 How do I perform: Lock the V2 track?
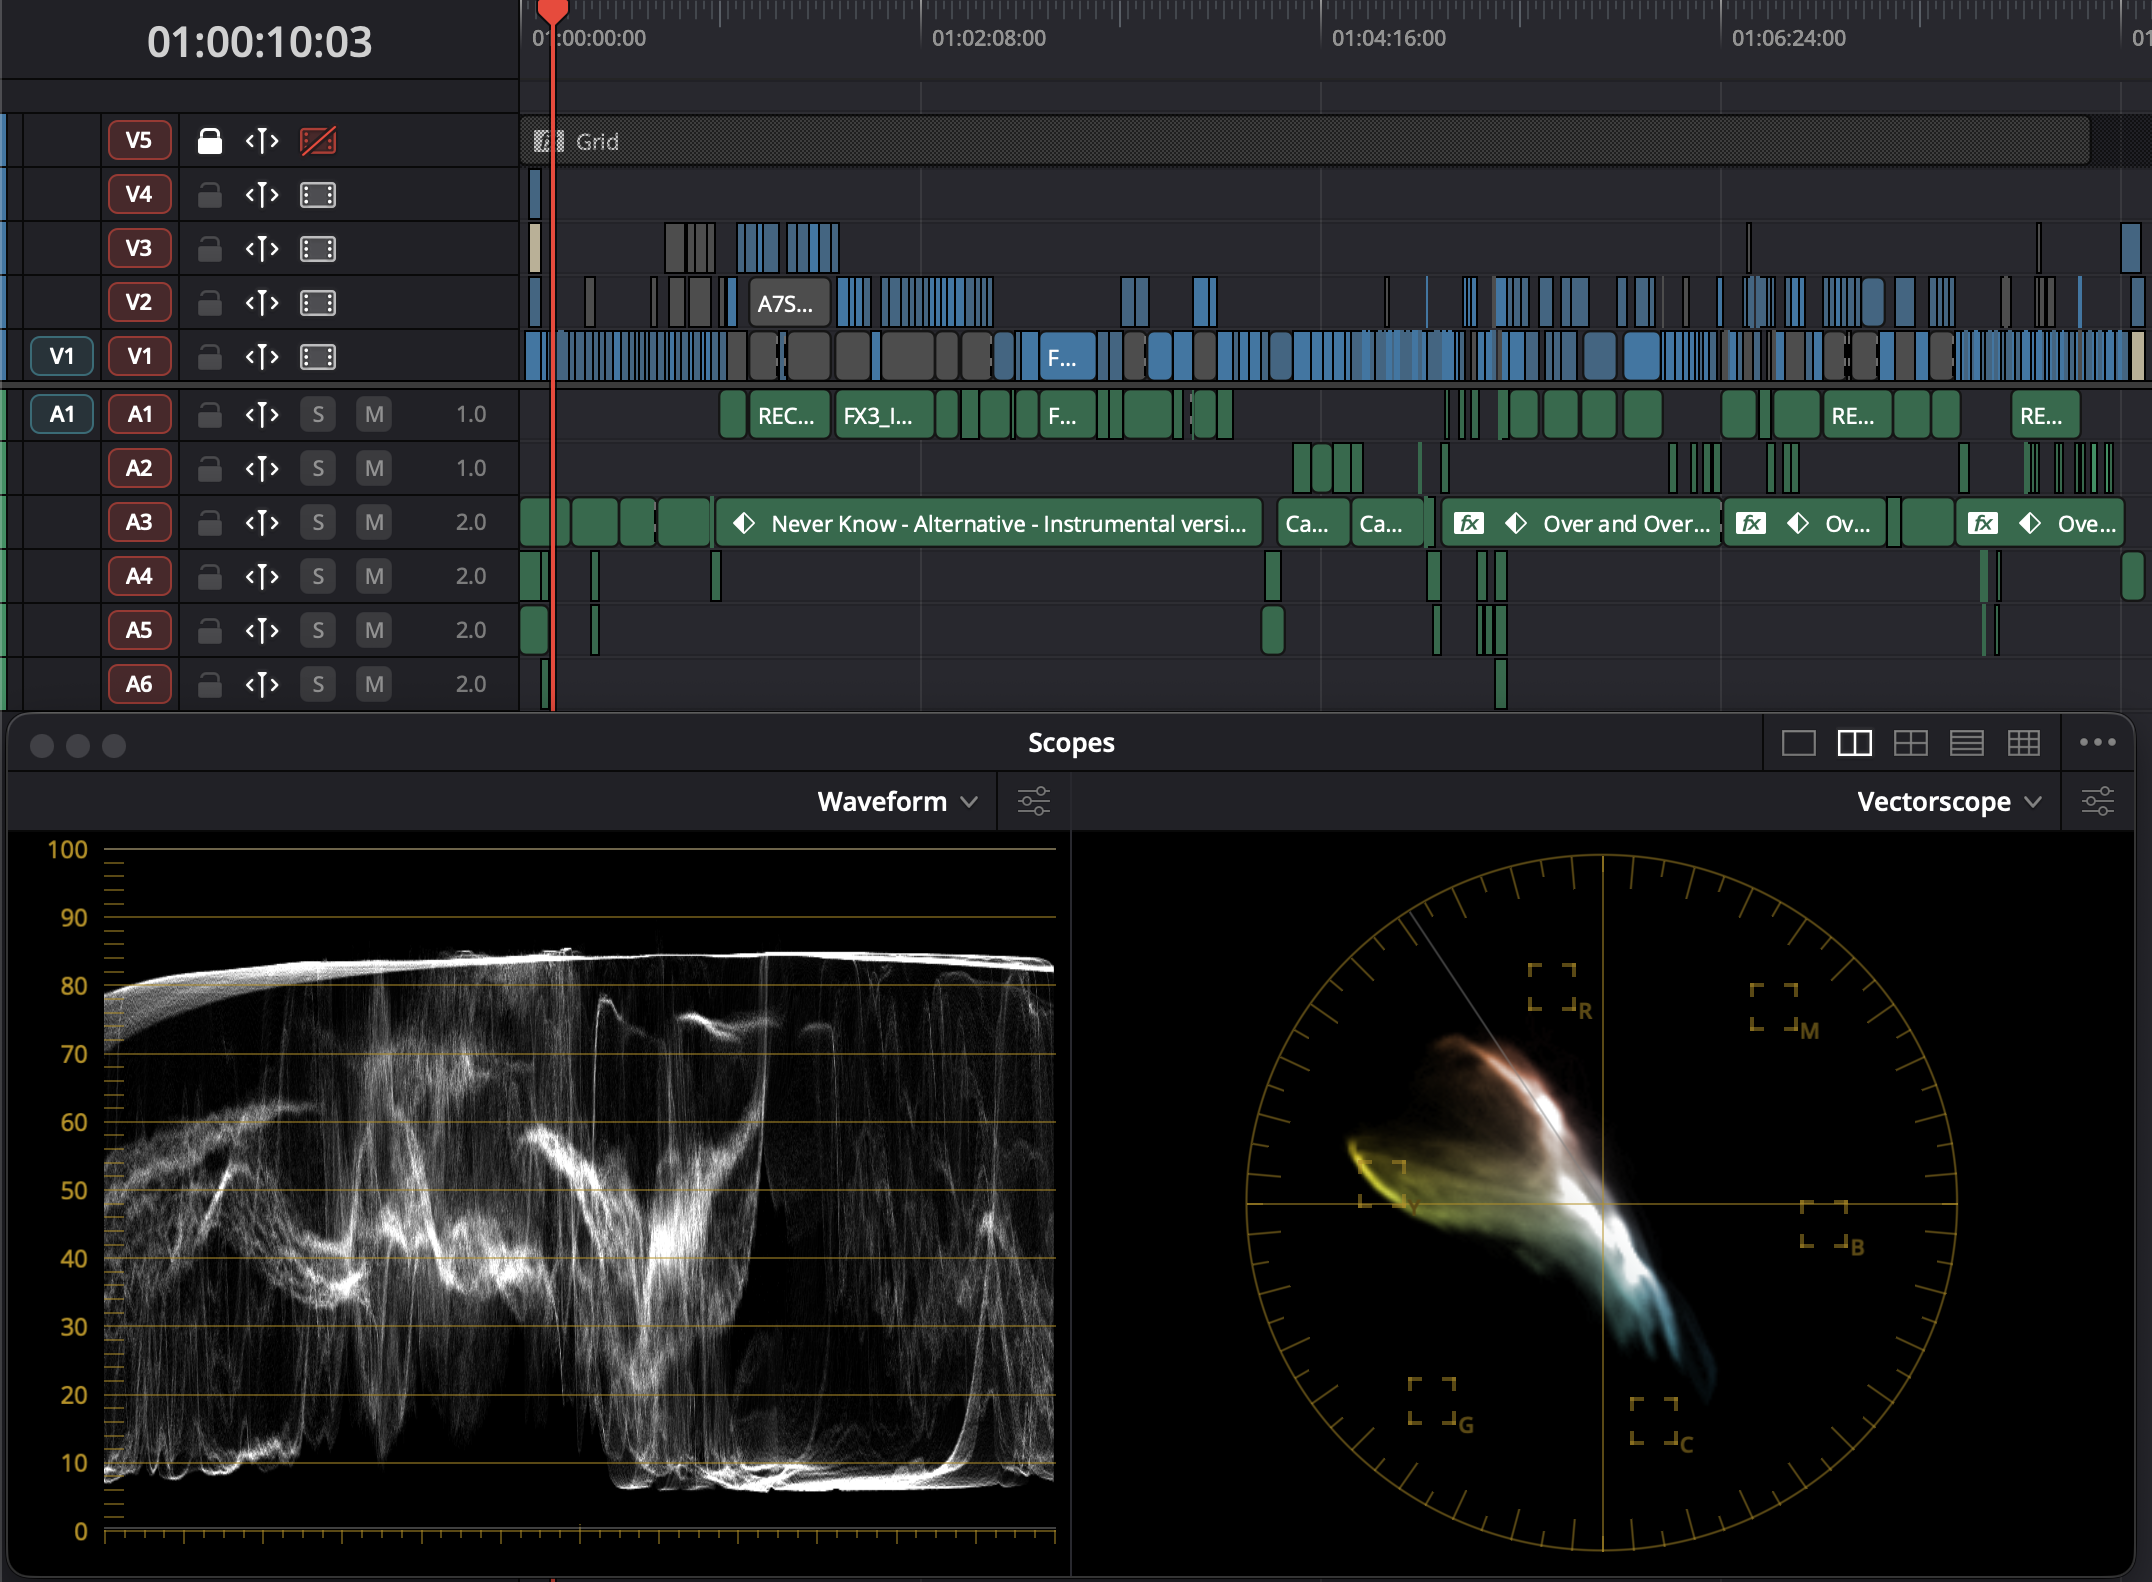pos(209,303)
